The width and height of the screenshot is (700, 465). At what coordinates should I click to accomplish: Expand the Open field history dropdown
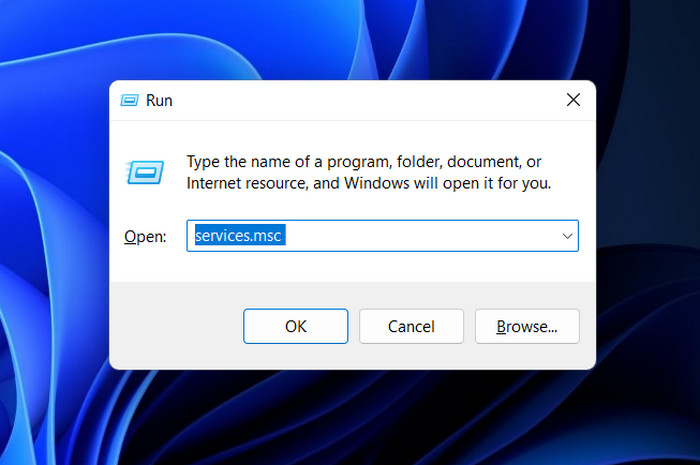567,236
